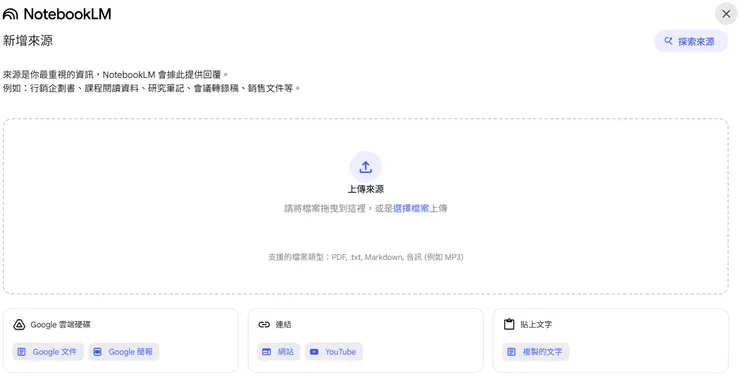
Task: Click the 上傳來源 heading text
Action: (366, 189)
